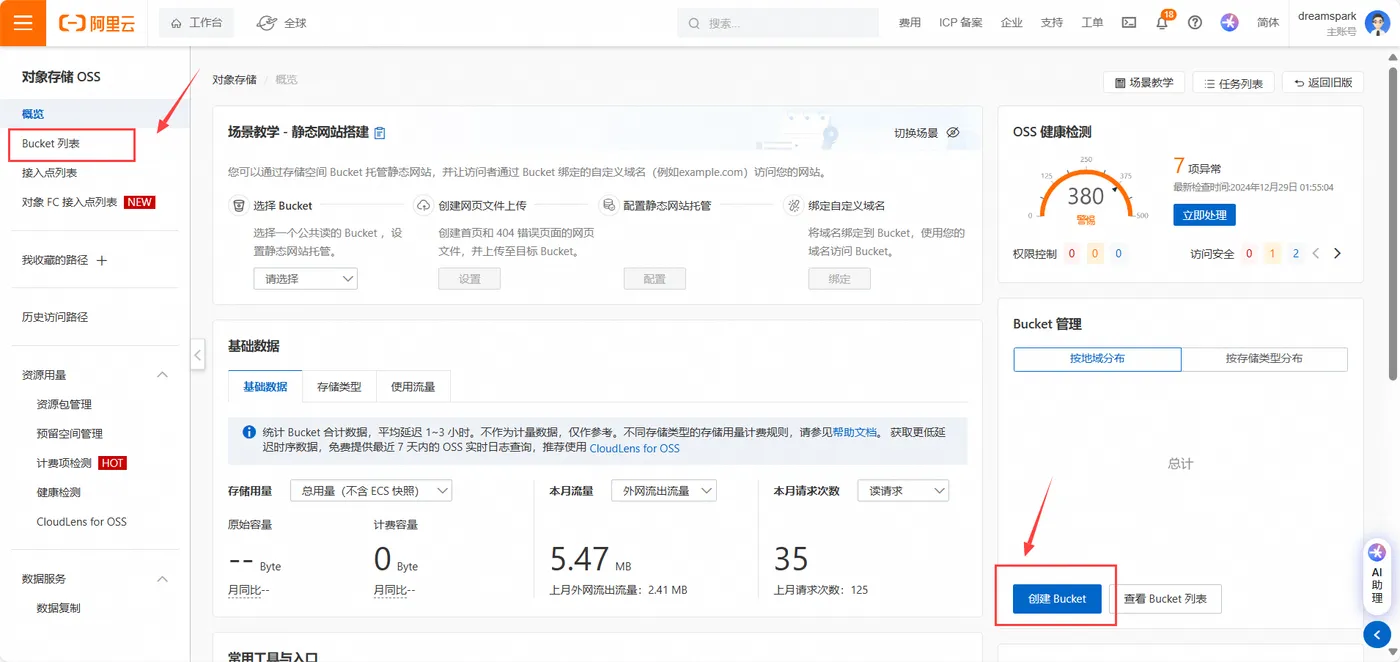Viewport: 1400px width, 662px height.
Task: Open the orange hamburger main menu
Action: point(23,23)
